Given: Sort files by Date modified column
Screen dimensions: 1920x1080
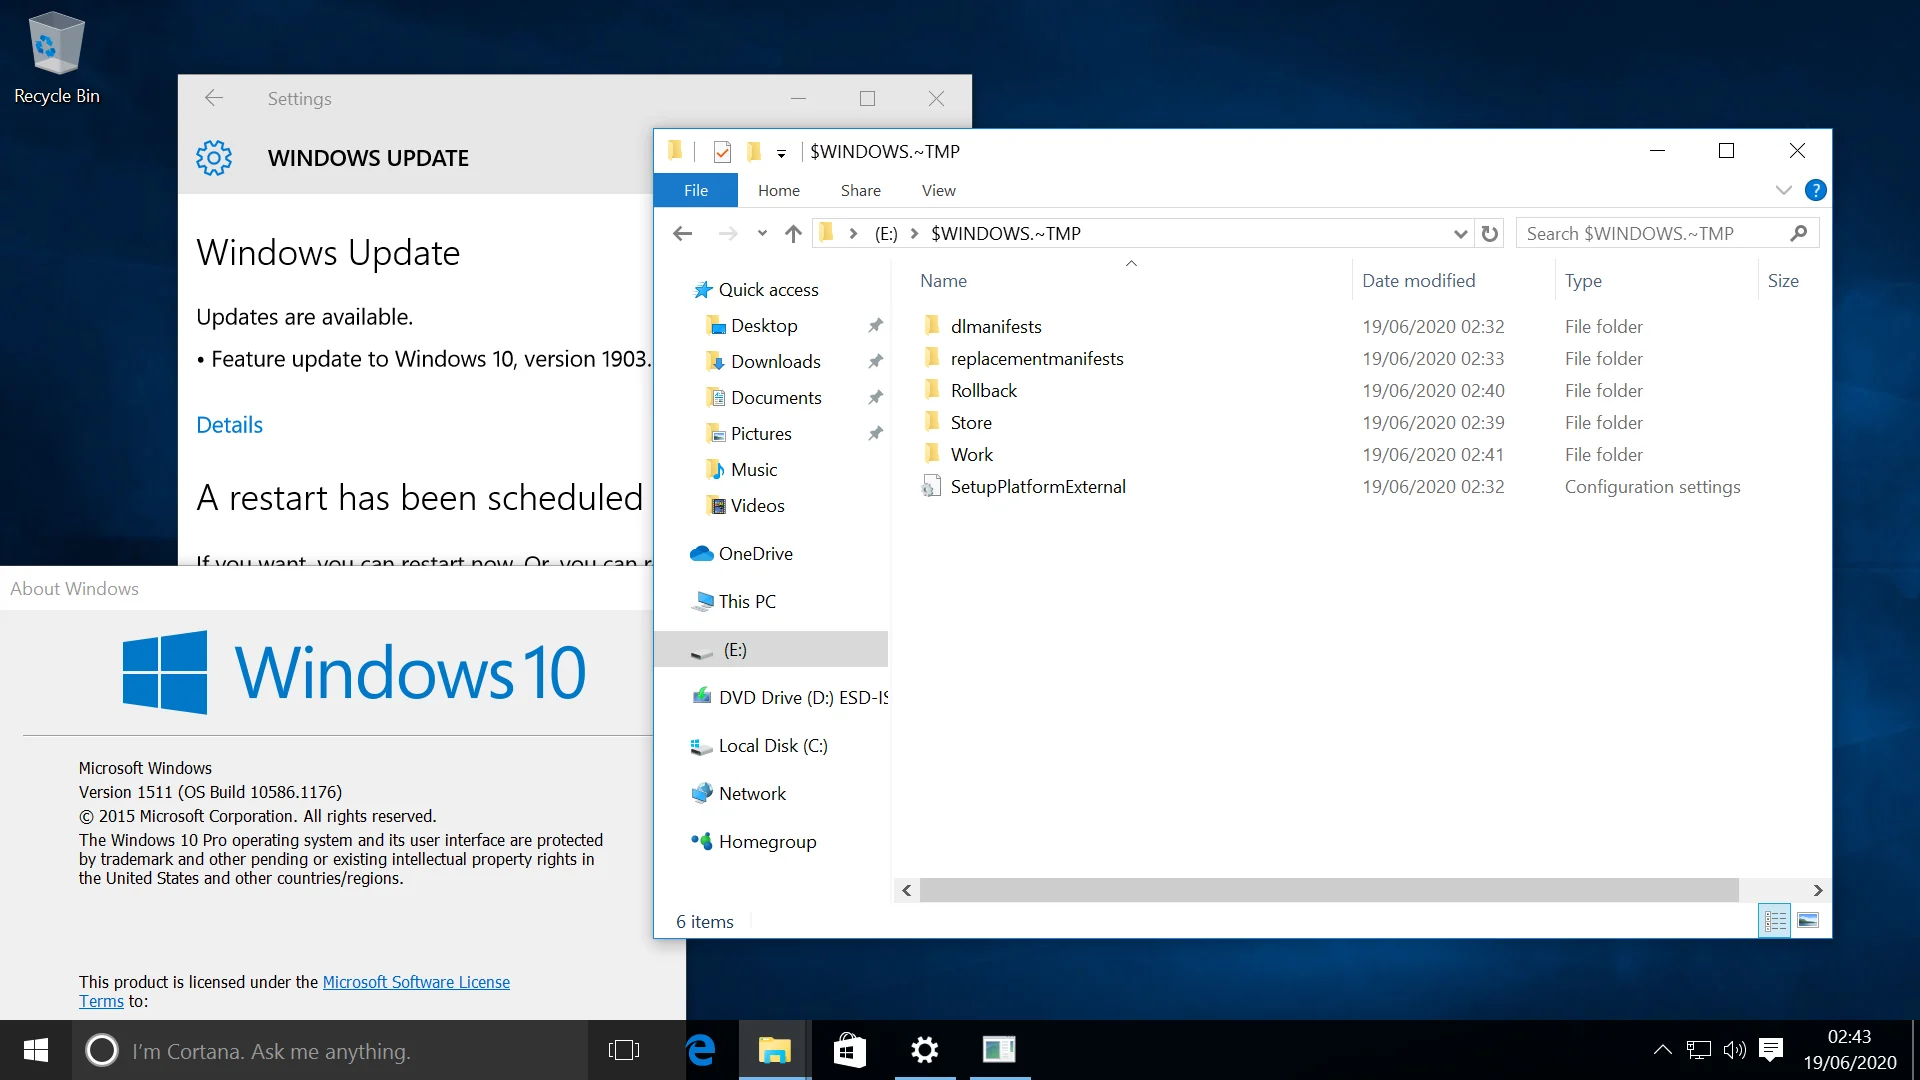Looking at the screenshot, I should [1418, 281].
